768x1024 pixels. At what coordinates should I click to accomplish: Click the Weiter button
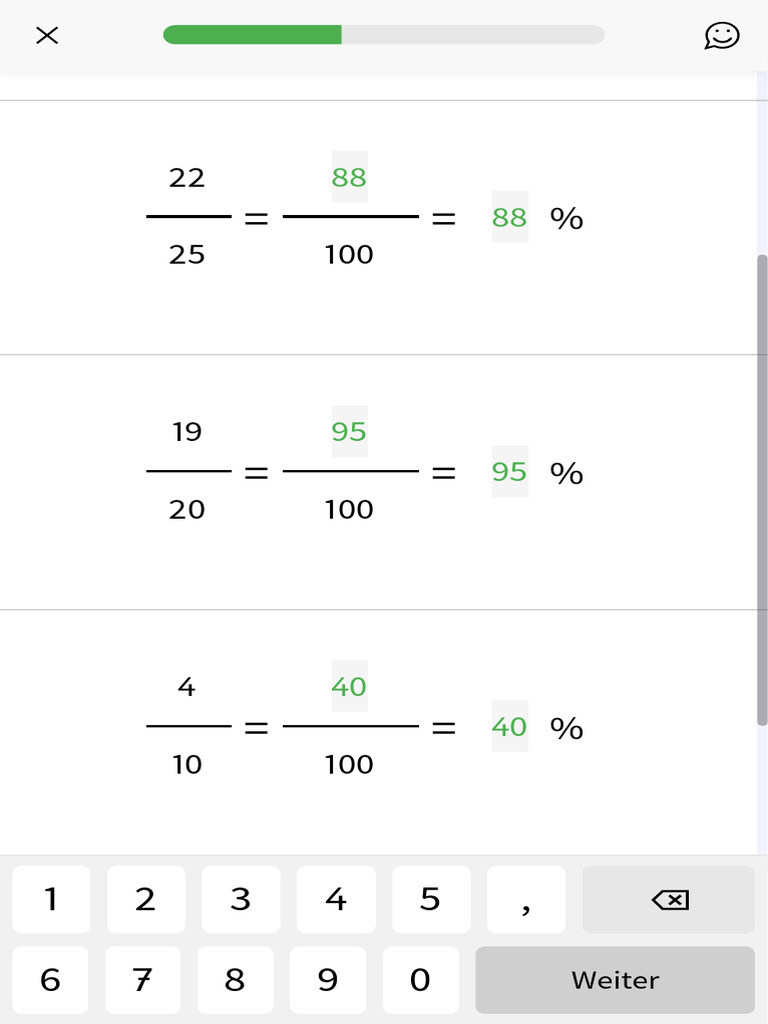[x=614, y=980]
